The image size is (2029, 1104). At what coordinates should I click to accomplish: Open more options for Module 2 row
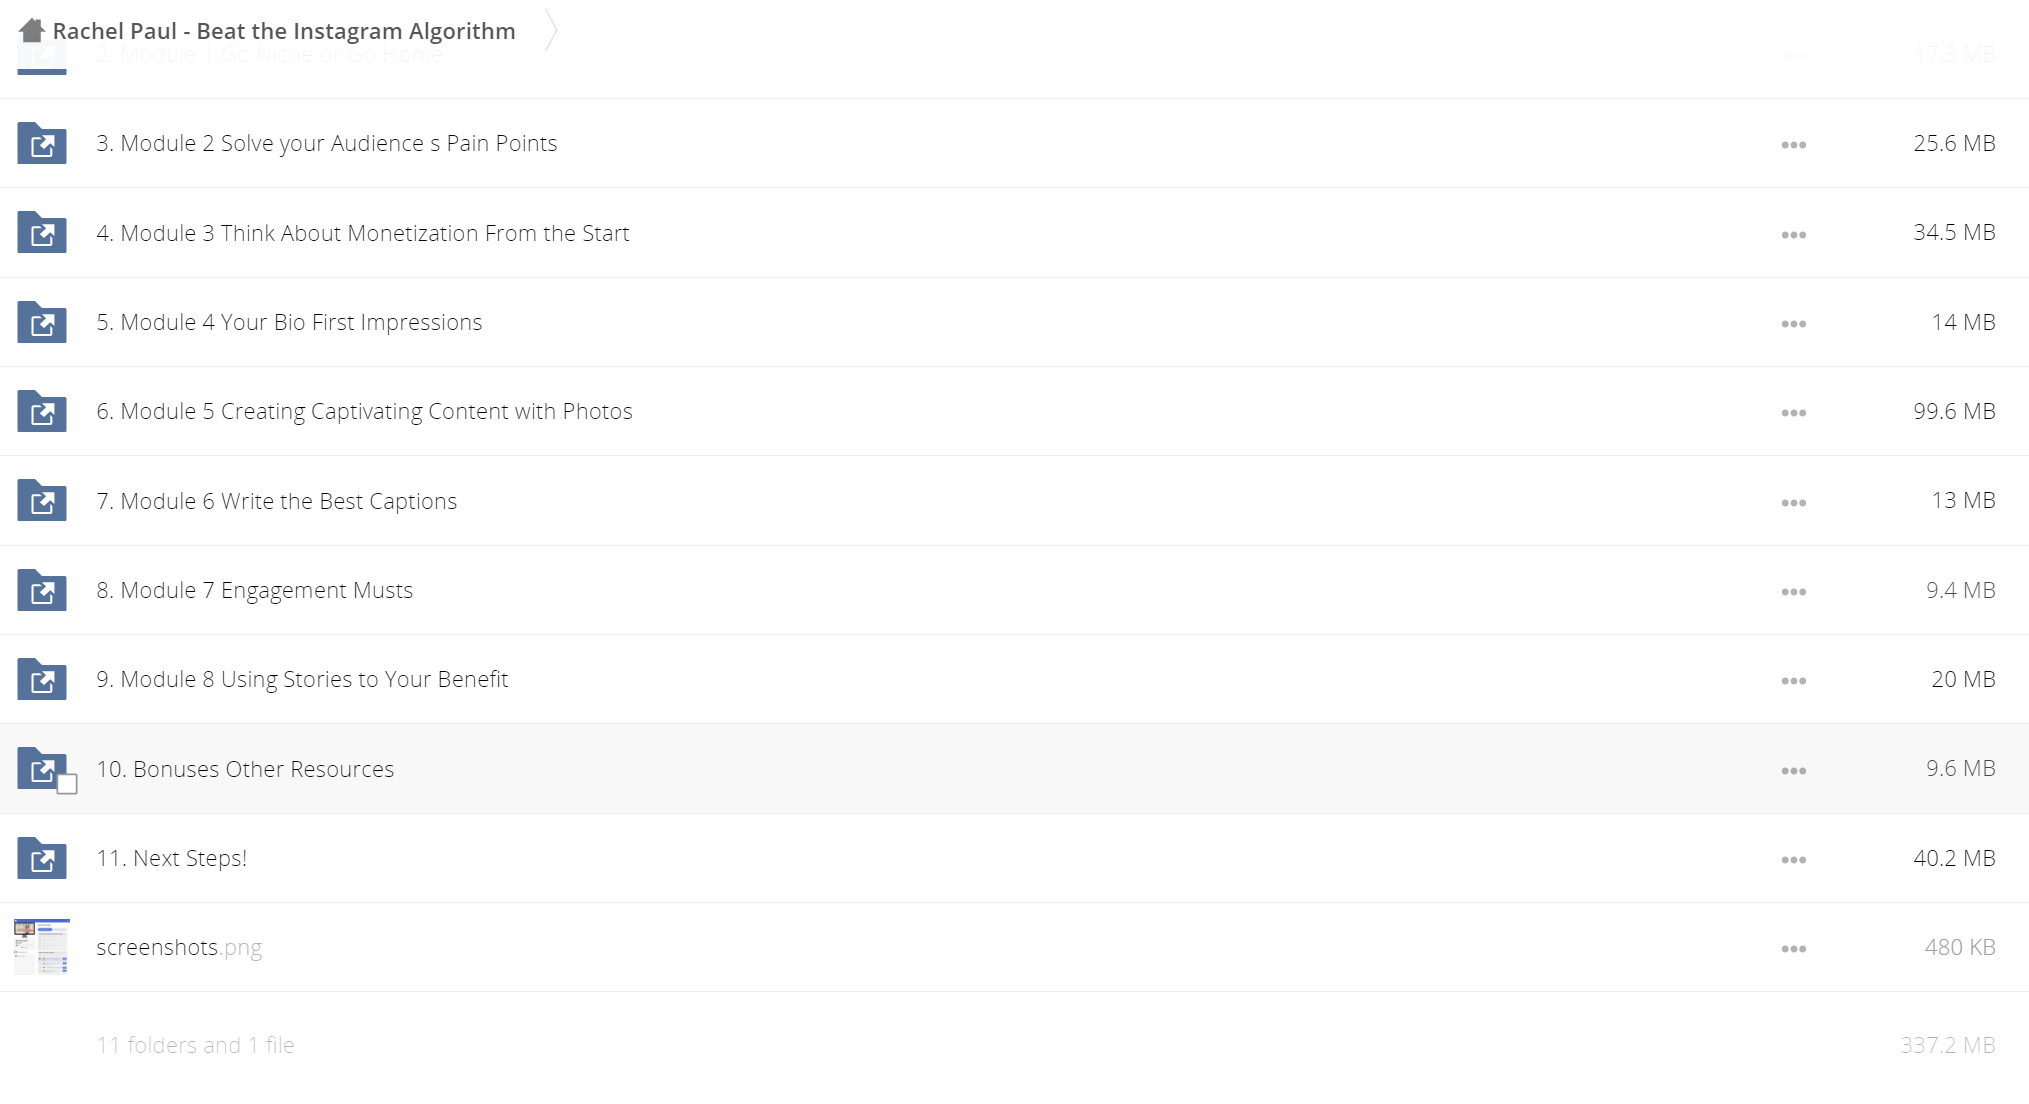pos(1793,145)
